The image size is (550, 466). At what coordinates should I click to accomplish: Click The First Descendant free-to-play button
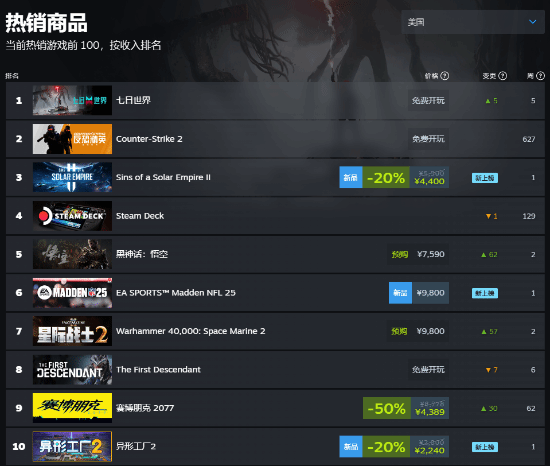coord(428,370)
